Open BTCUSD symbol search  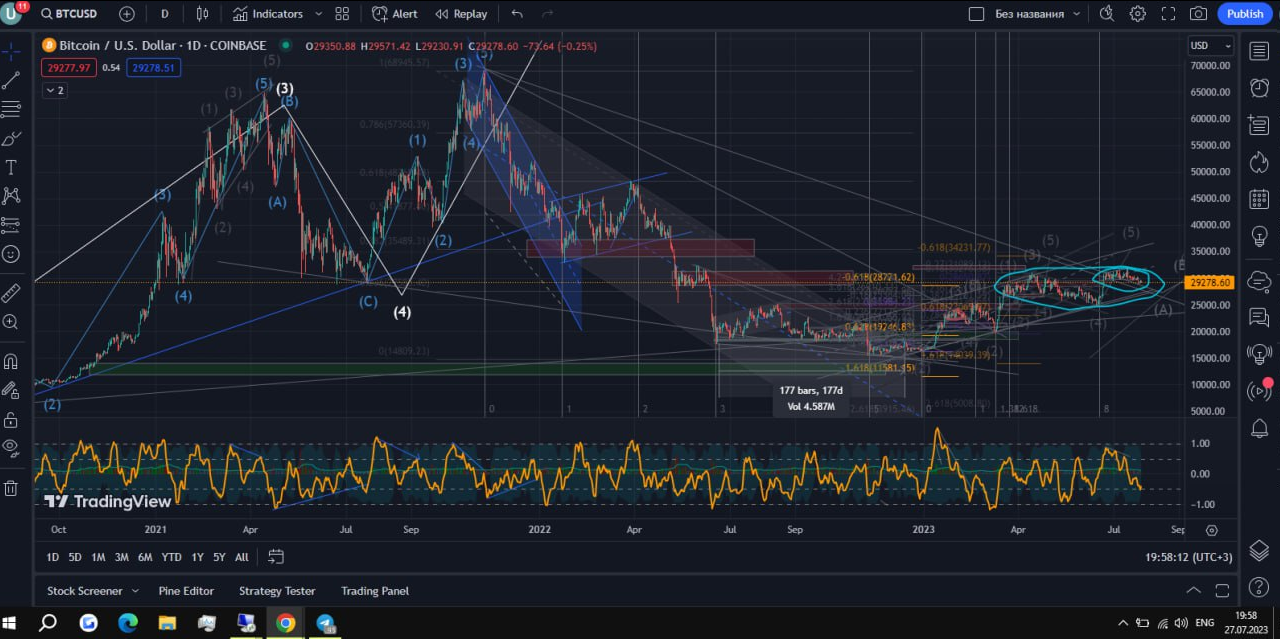click(x=68, y=14)
